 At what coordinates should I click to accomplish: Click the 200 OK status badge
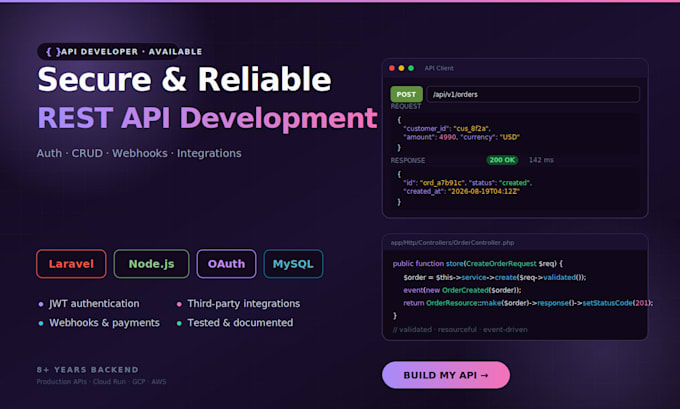pos(502,160)
